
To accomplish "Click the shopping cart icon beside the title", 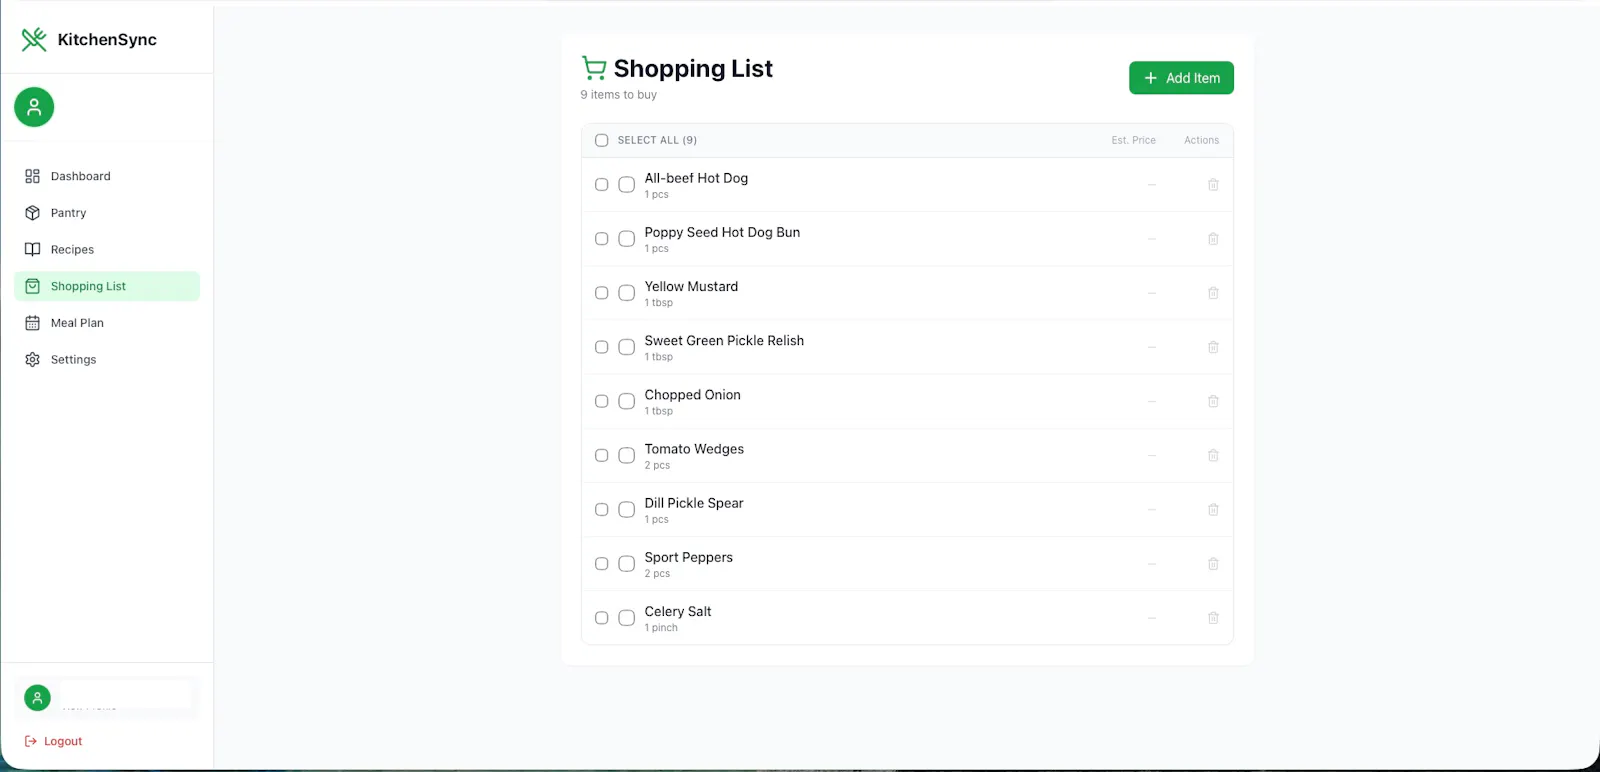I will (594, 68).
